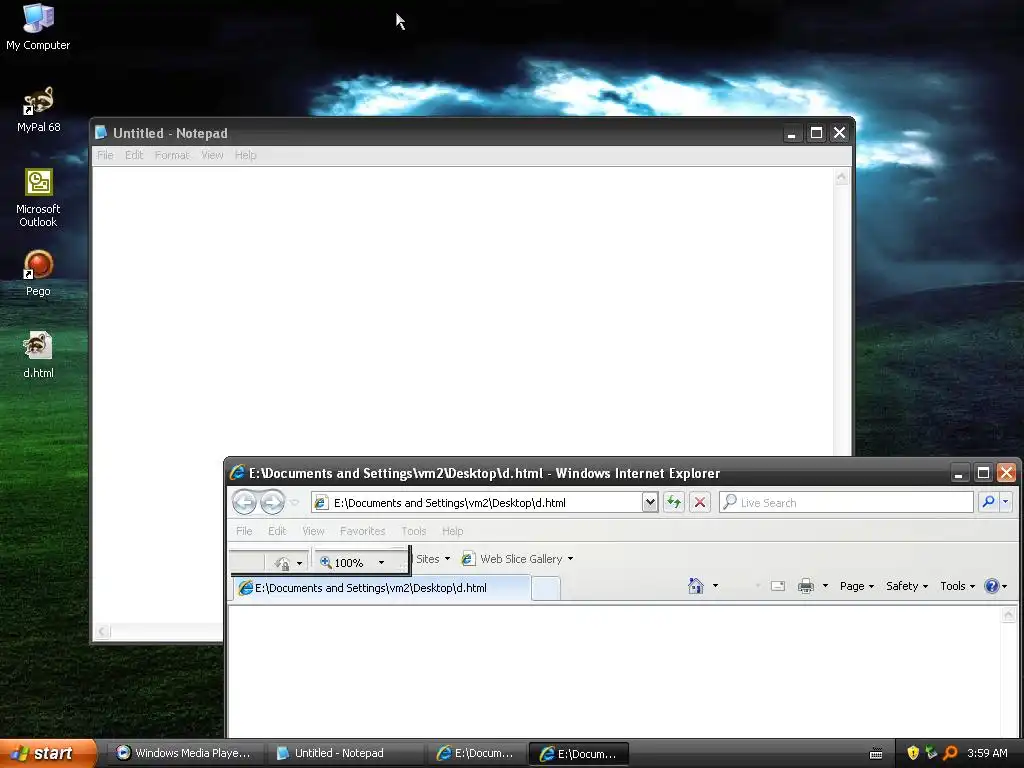Open the Print options dropdown arrow
This screenshot has height=768, width=1024.
pos(825,586)
